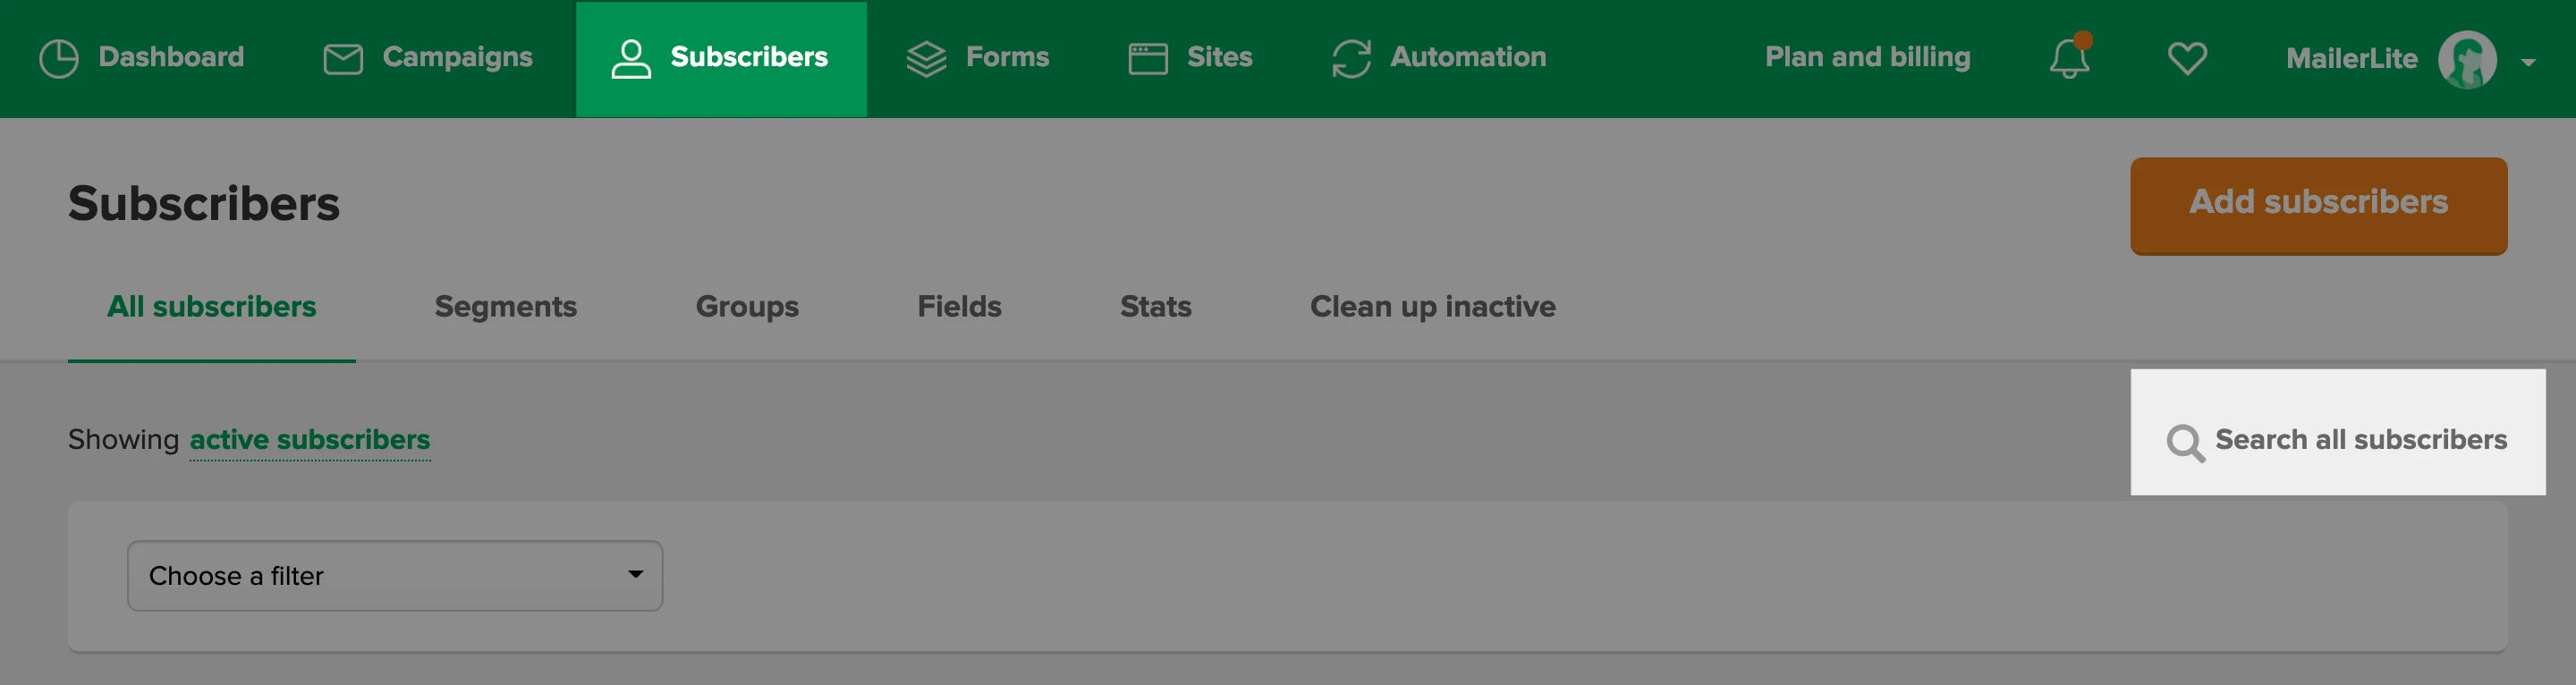Open the Choose a filter dropdown
Viewport: 2576px width, 685px height.
pos(395,576)
